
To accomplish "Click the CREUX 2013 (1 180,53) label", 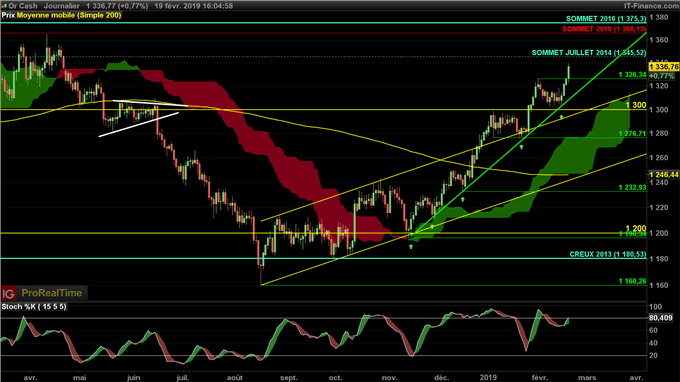I will 608,255.
